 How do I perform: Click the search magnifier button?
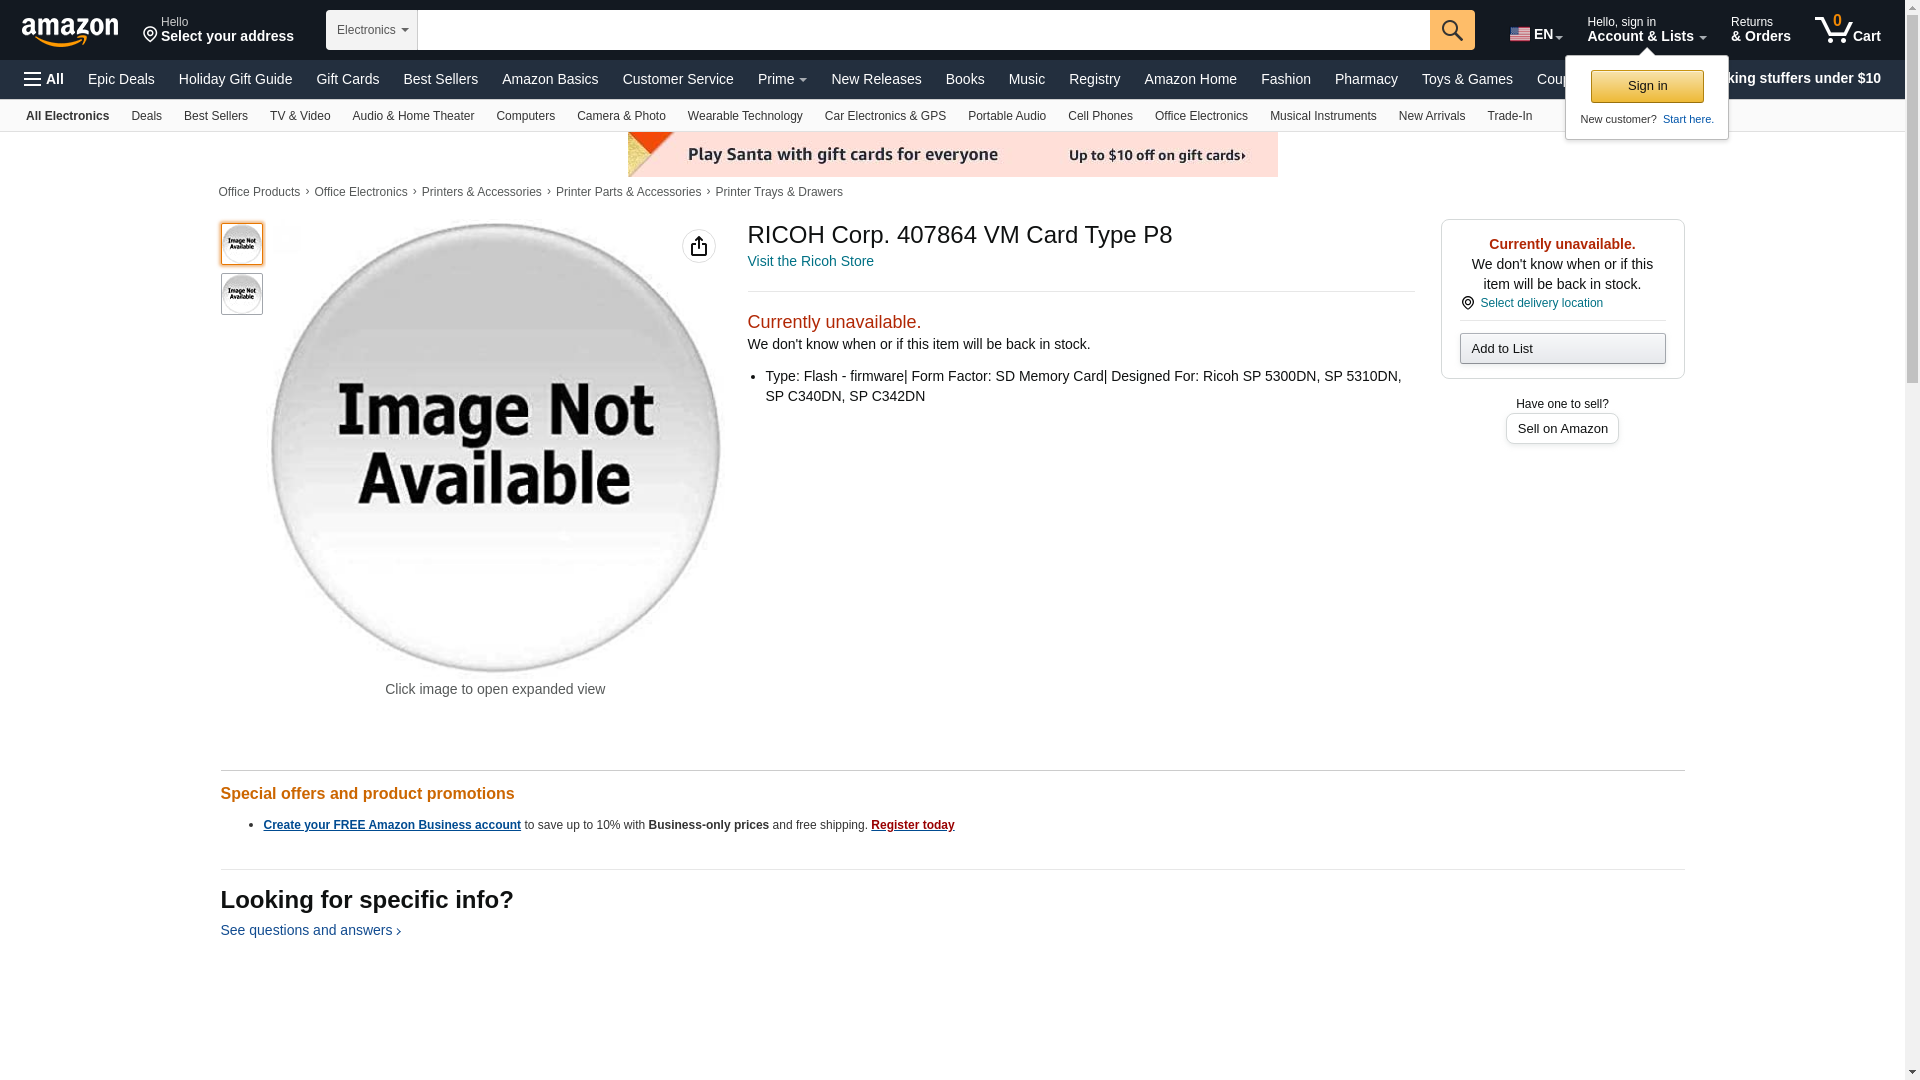(1452, 30)
